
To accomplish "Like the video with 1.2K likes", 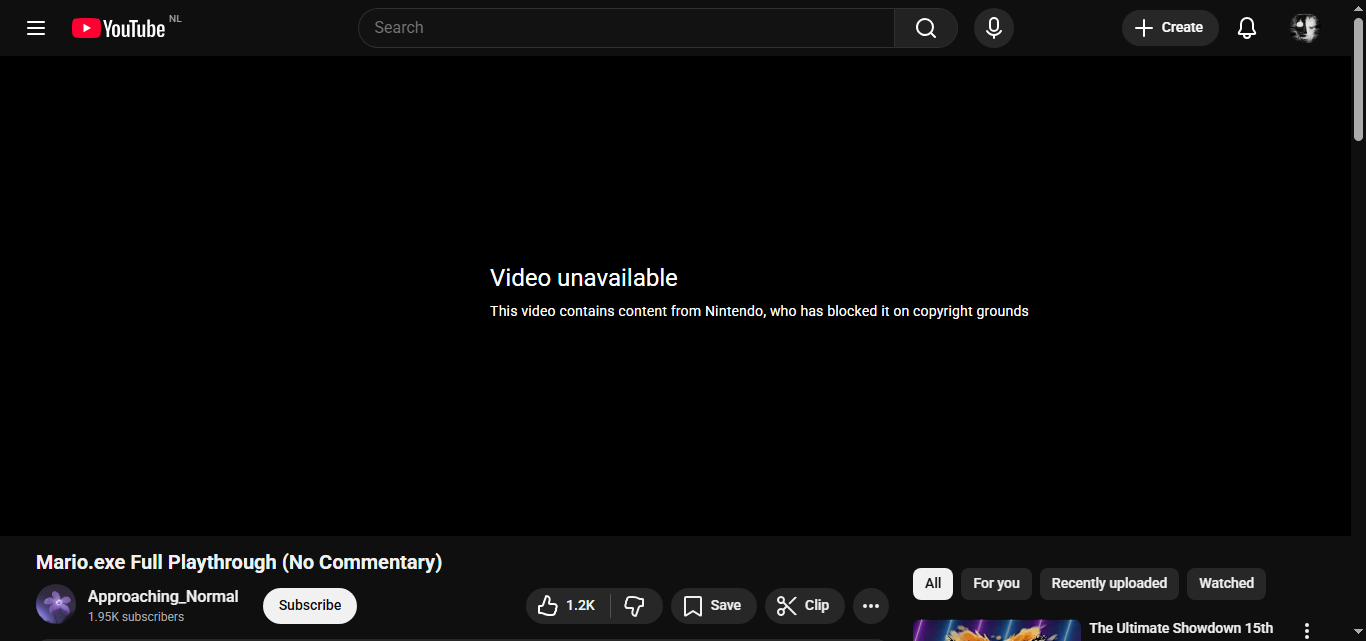I will [x=567, y=606].
